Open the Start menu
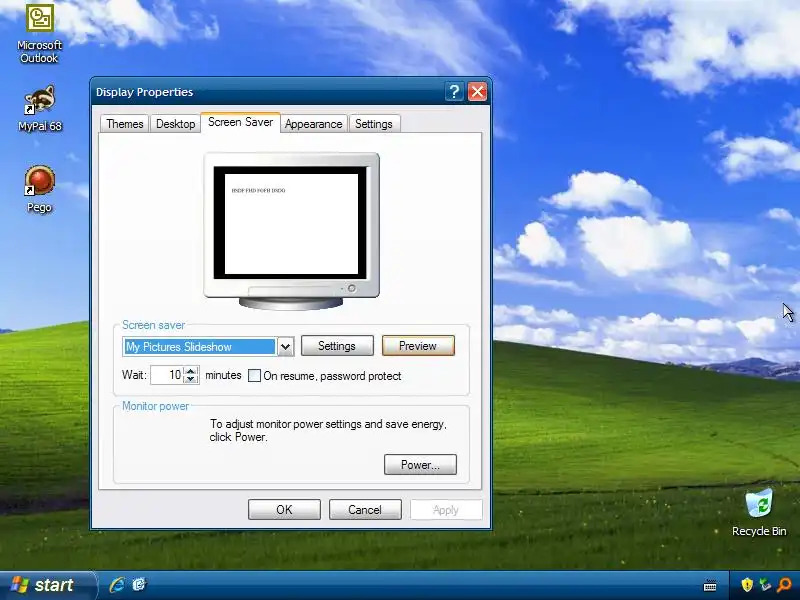The image size is (800, 600). pyautogui.click(x=46, y=585)
